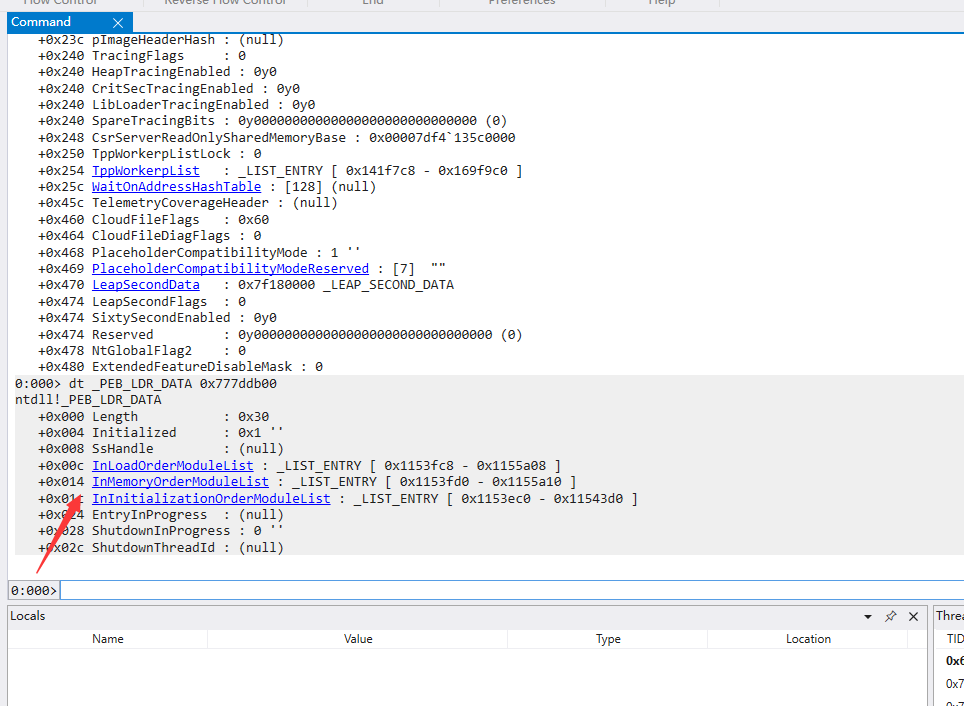
Task: Sort Locals by the Name column
Action: pyautogui.click(x=108, y=639)
